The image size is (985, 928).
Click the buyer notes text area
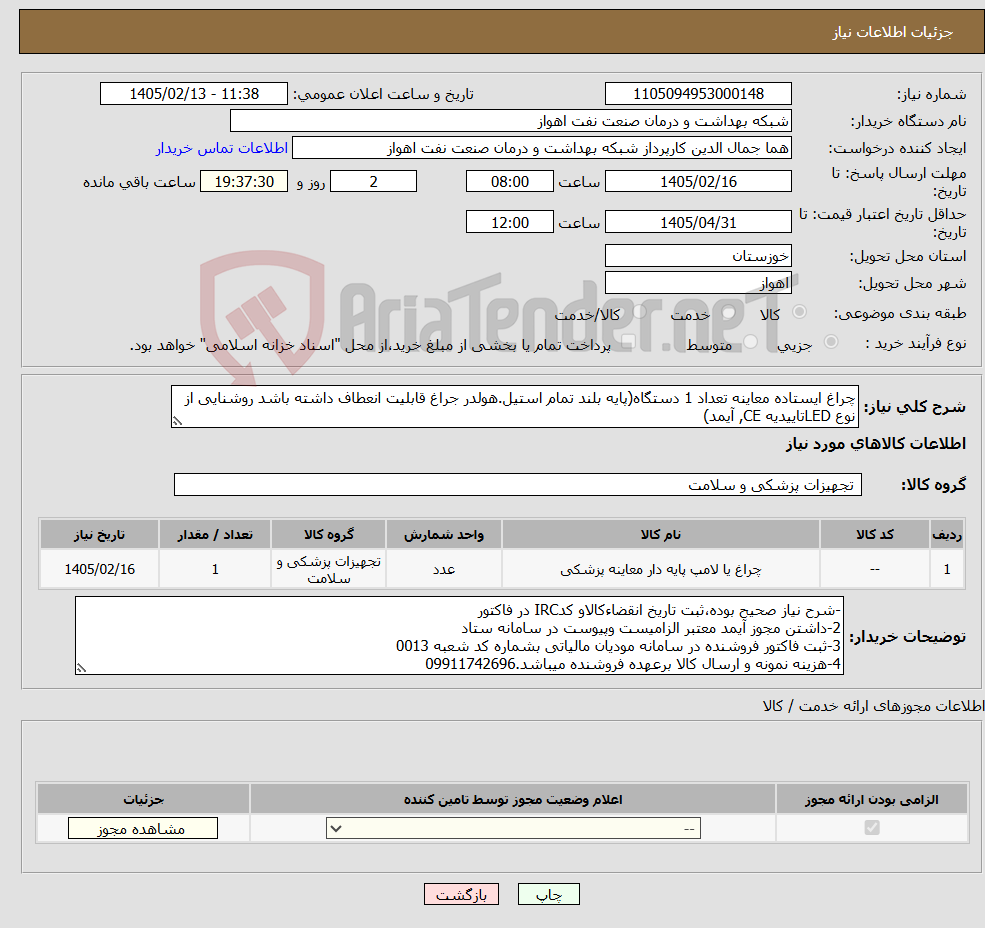click(459, 636)
